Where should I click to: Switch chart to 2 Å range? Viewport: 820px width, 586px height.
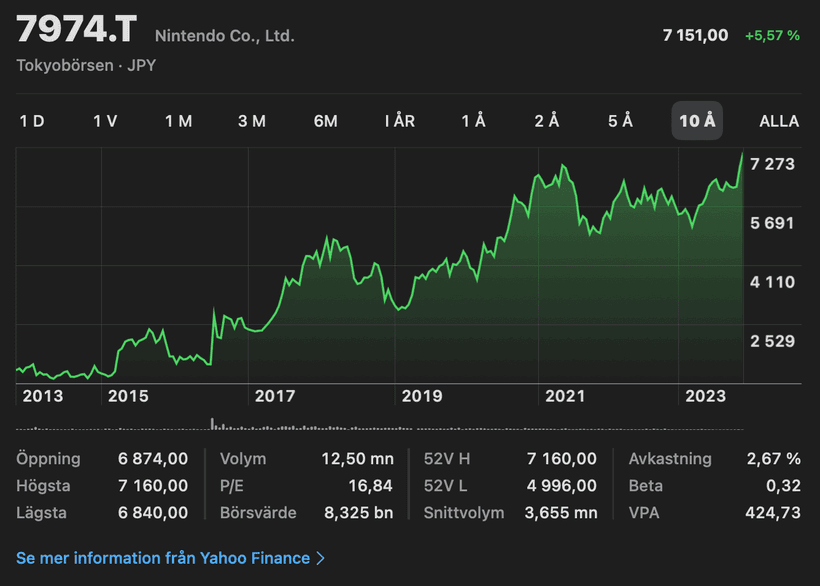coord(547,121)
